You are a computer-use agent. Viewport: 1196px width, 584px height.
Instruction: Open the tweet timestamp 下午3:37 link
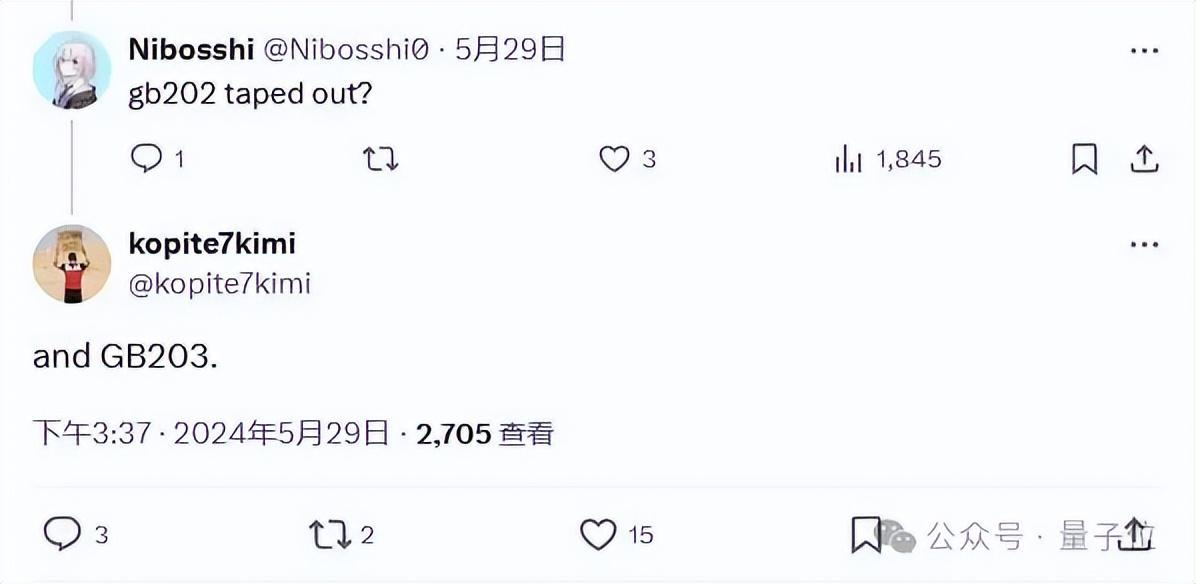pos(92,433)
